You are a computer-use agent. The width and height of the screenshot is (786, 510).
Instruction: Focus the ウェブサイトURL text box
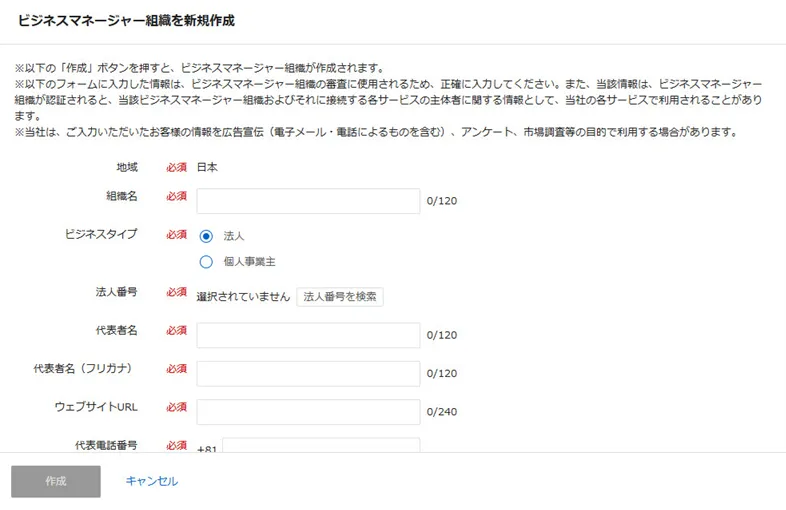coord(308,412)
